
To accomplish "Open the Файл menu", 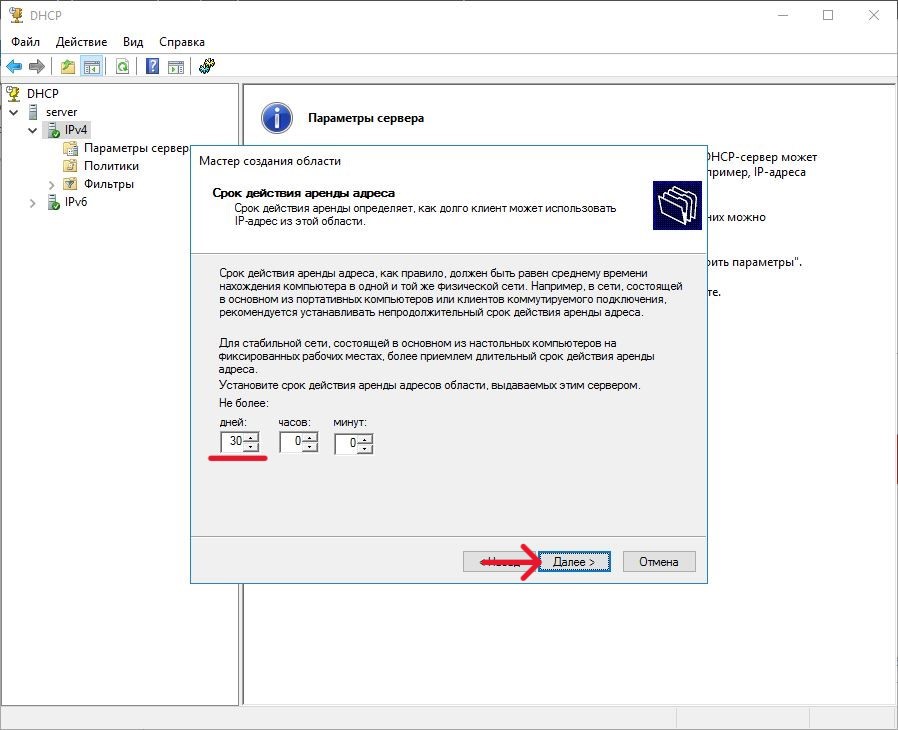I will (x=26, y=42).
